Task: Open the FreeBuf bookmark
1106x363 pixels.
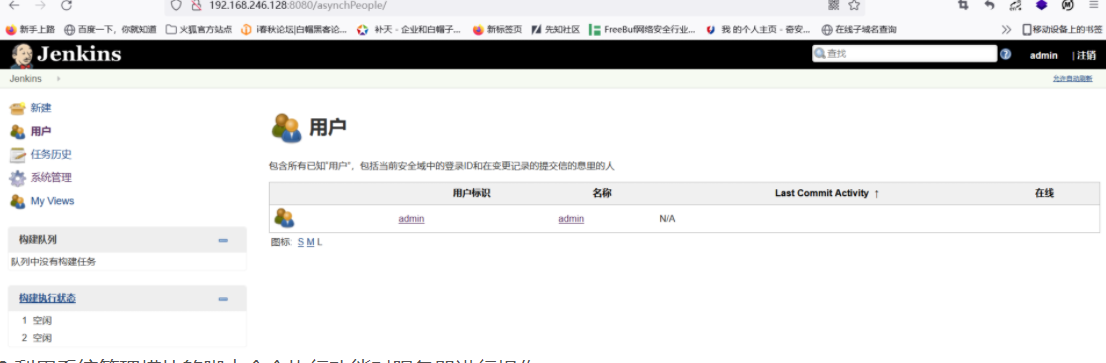Action: (x=643, y=30)
